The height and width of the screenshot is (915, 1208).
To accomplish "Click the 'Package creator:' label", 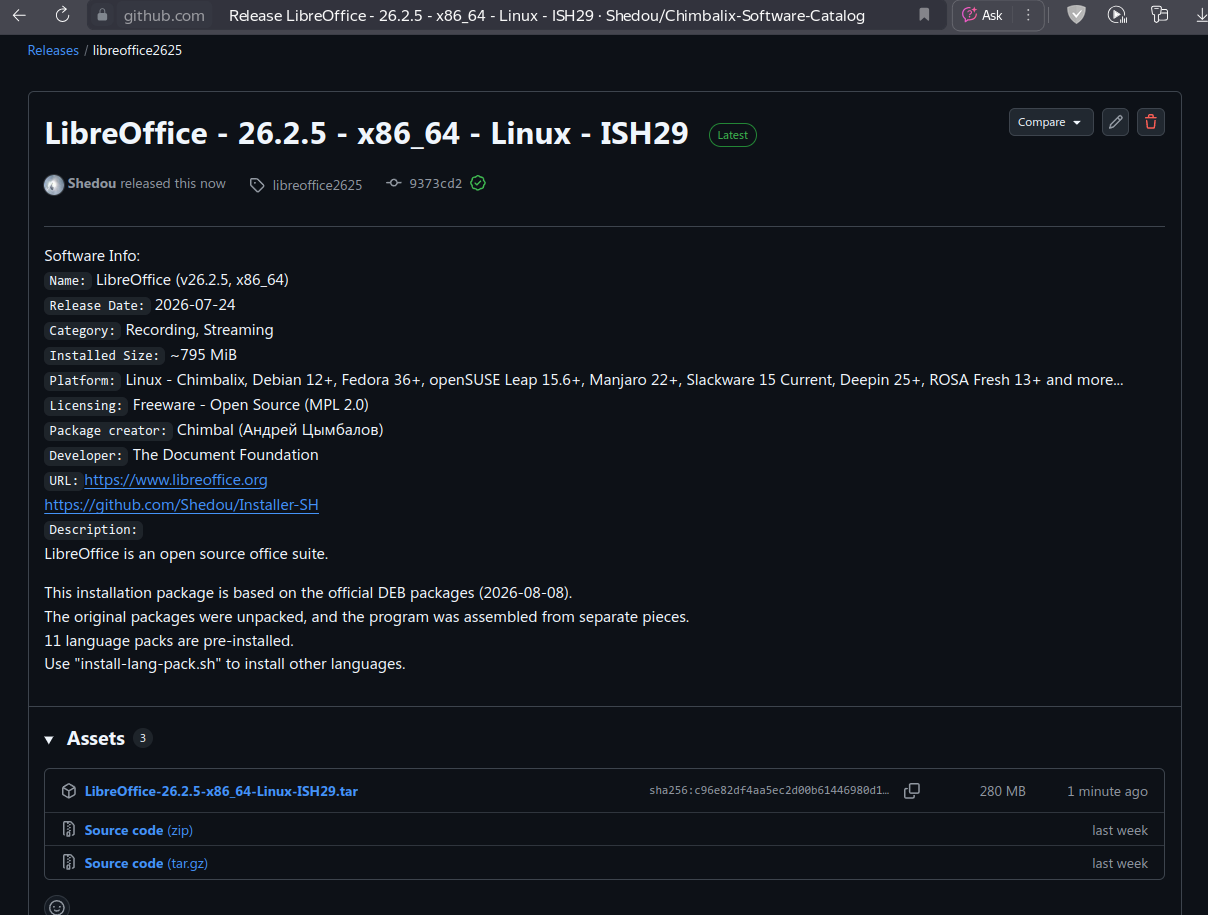I will (x=109, y=430).
